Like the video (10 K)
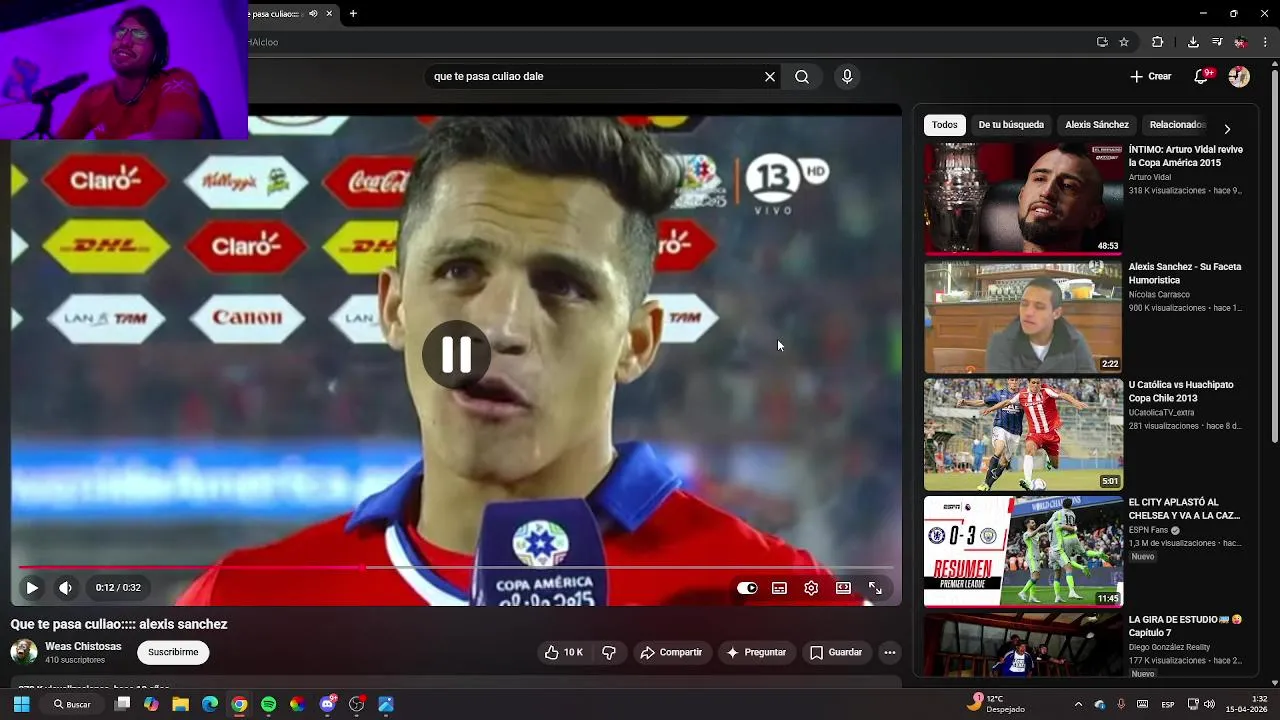This screenshot has width=1280, height=720. (x=563, y=652)
